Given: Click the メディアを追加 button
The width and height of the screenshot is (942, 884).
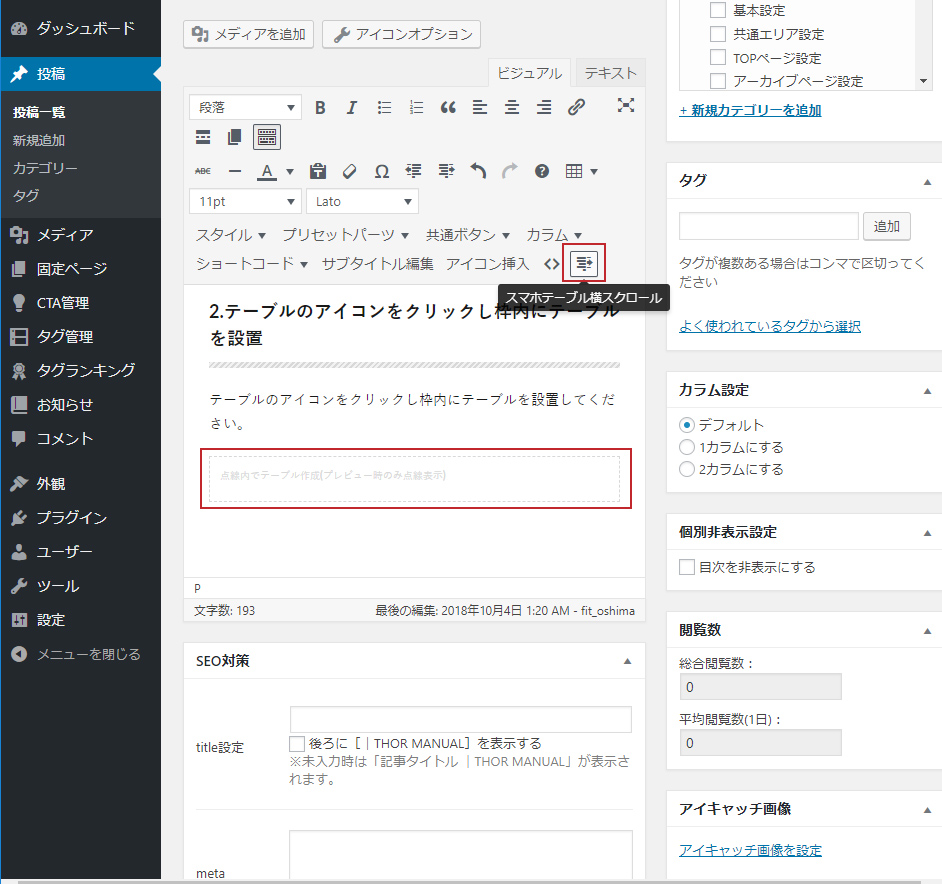Looking at the screenshot, I should pos(249,35).
